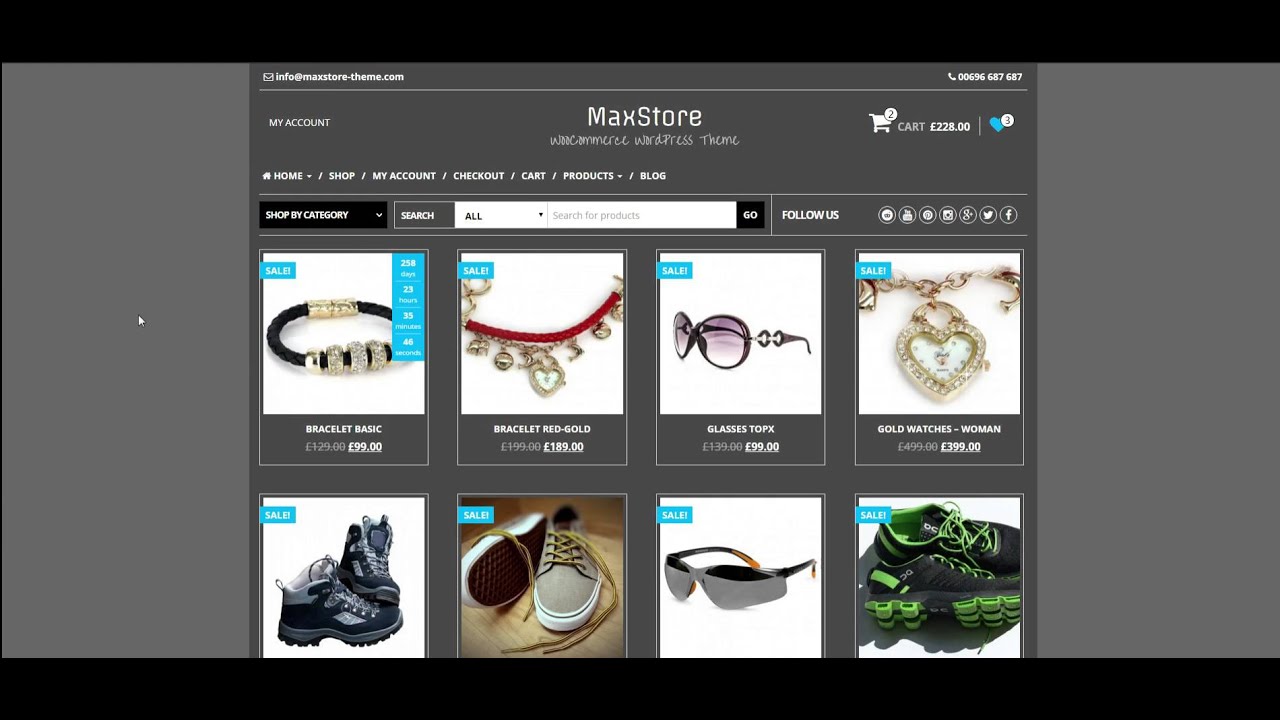Open the Bracelet Red-Gold product image

pos(542,333)
